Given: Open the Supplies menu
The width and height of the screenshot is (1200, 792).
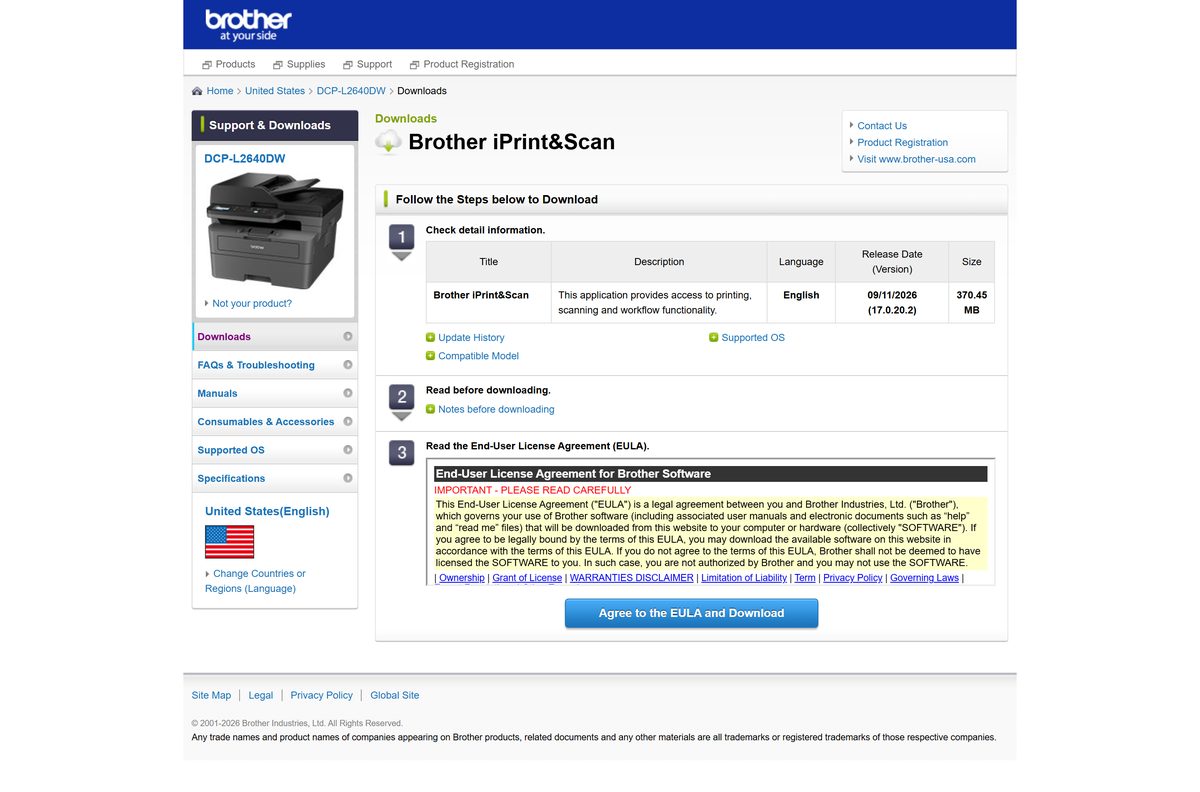Looking at the screenshot, I should 299,64.
